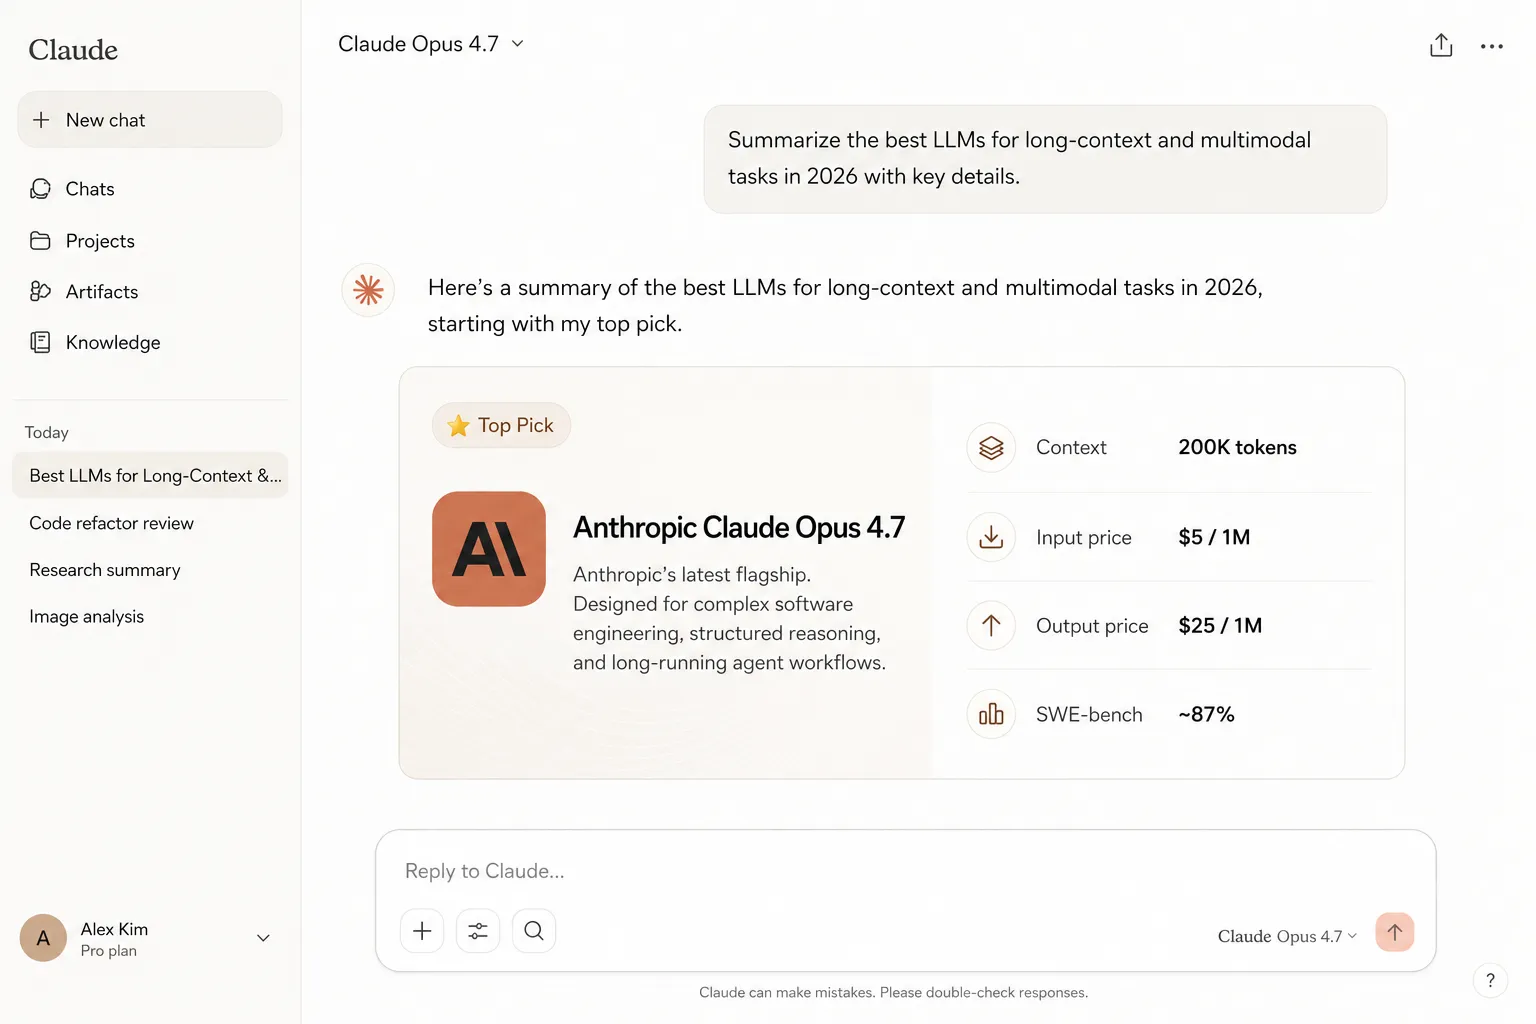Click the Knowledge book icon
This screenshot has width=1536, height=1024.
(x=41, y=342)
